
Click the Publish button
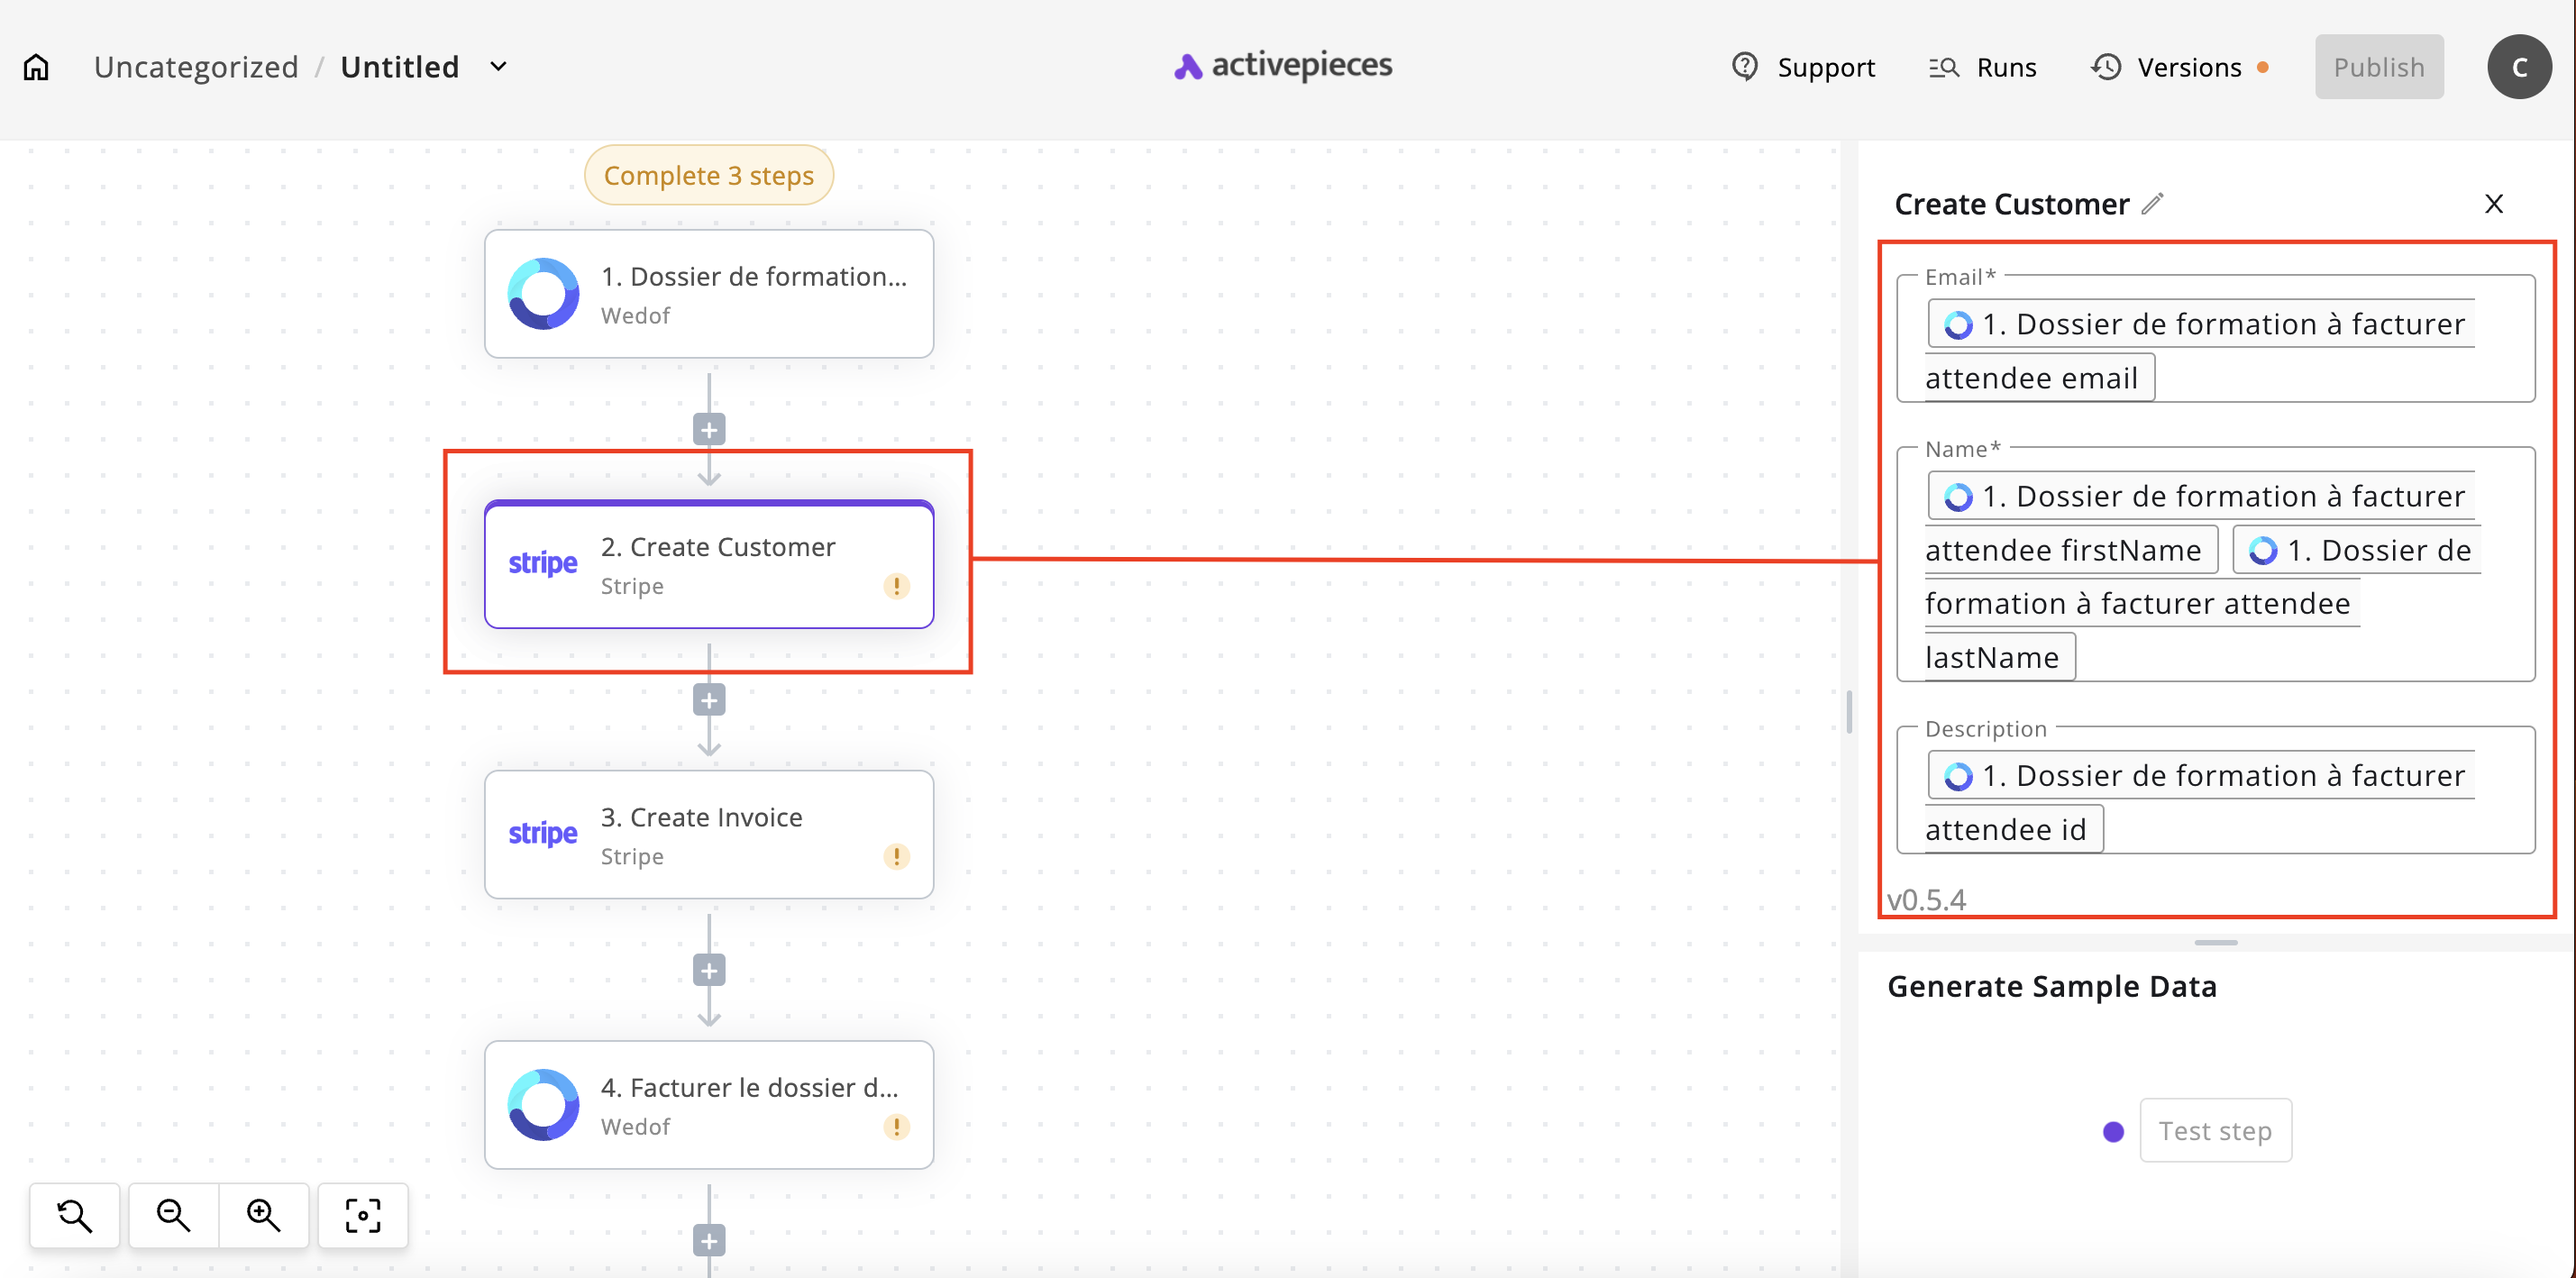(2378, 67)
